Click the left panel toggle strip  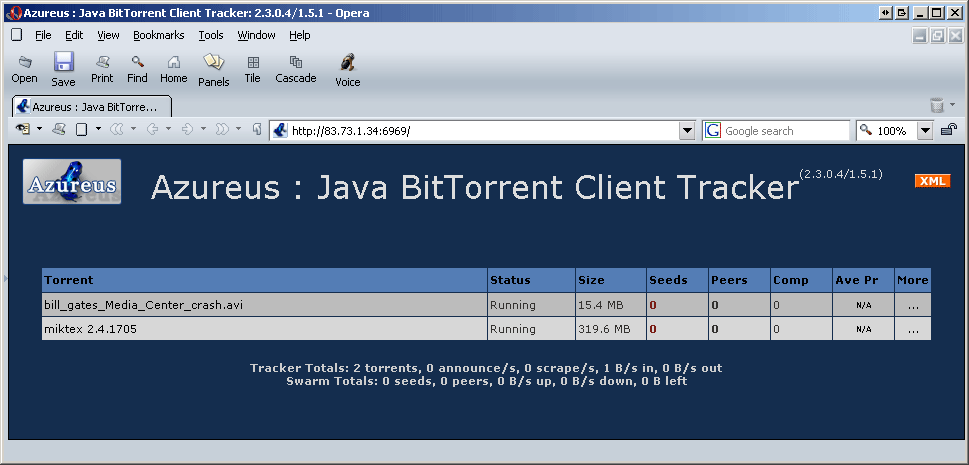[x=6, y=279]
